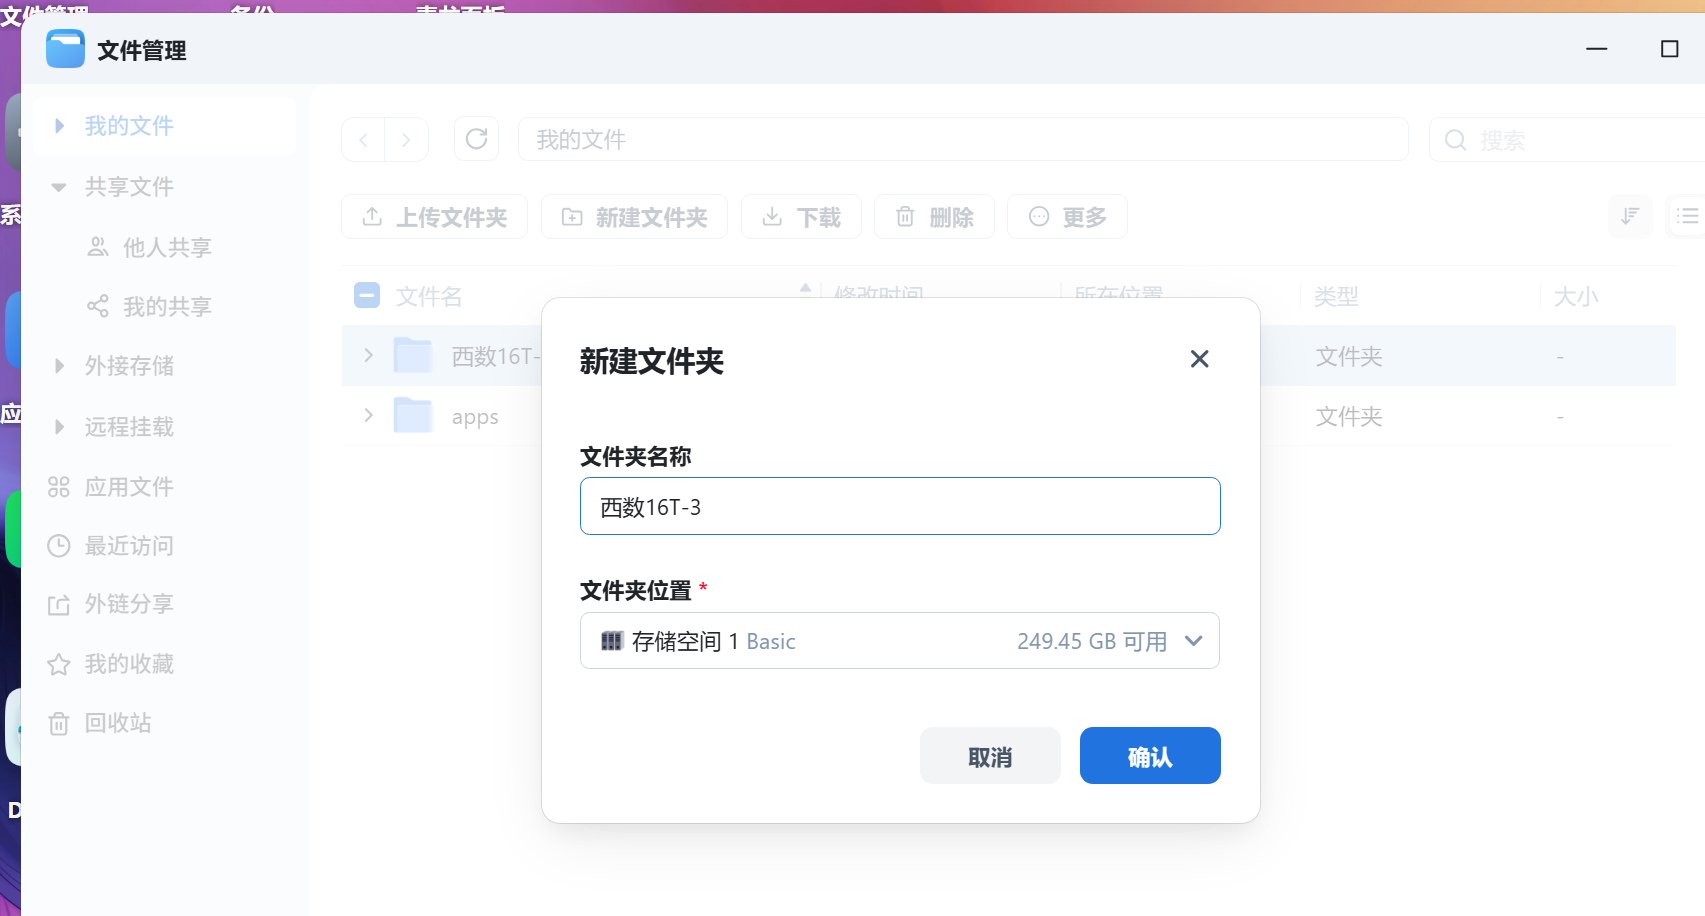This screenshot has height=916, width=1705.
Task: Click the 外链分享 export icon
Action: [x=59, y=605]
